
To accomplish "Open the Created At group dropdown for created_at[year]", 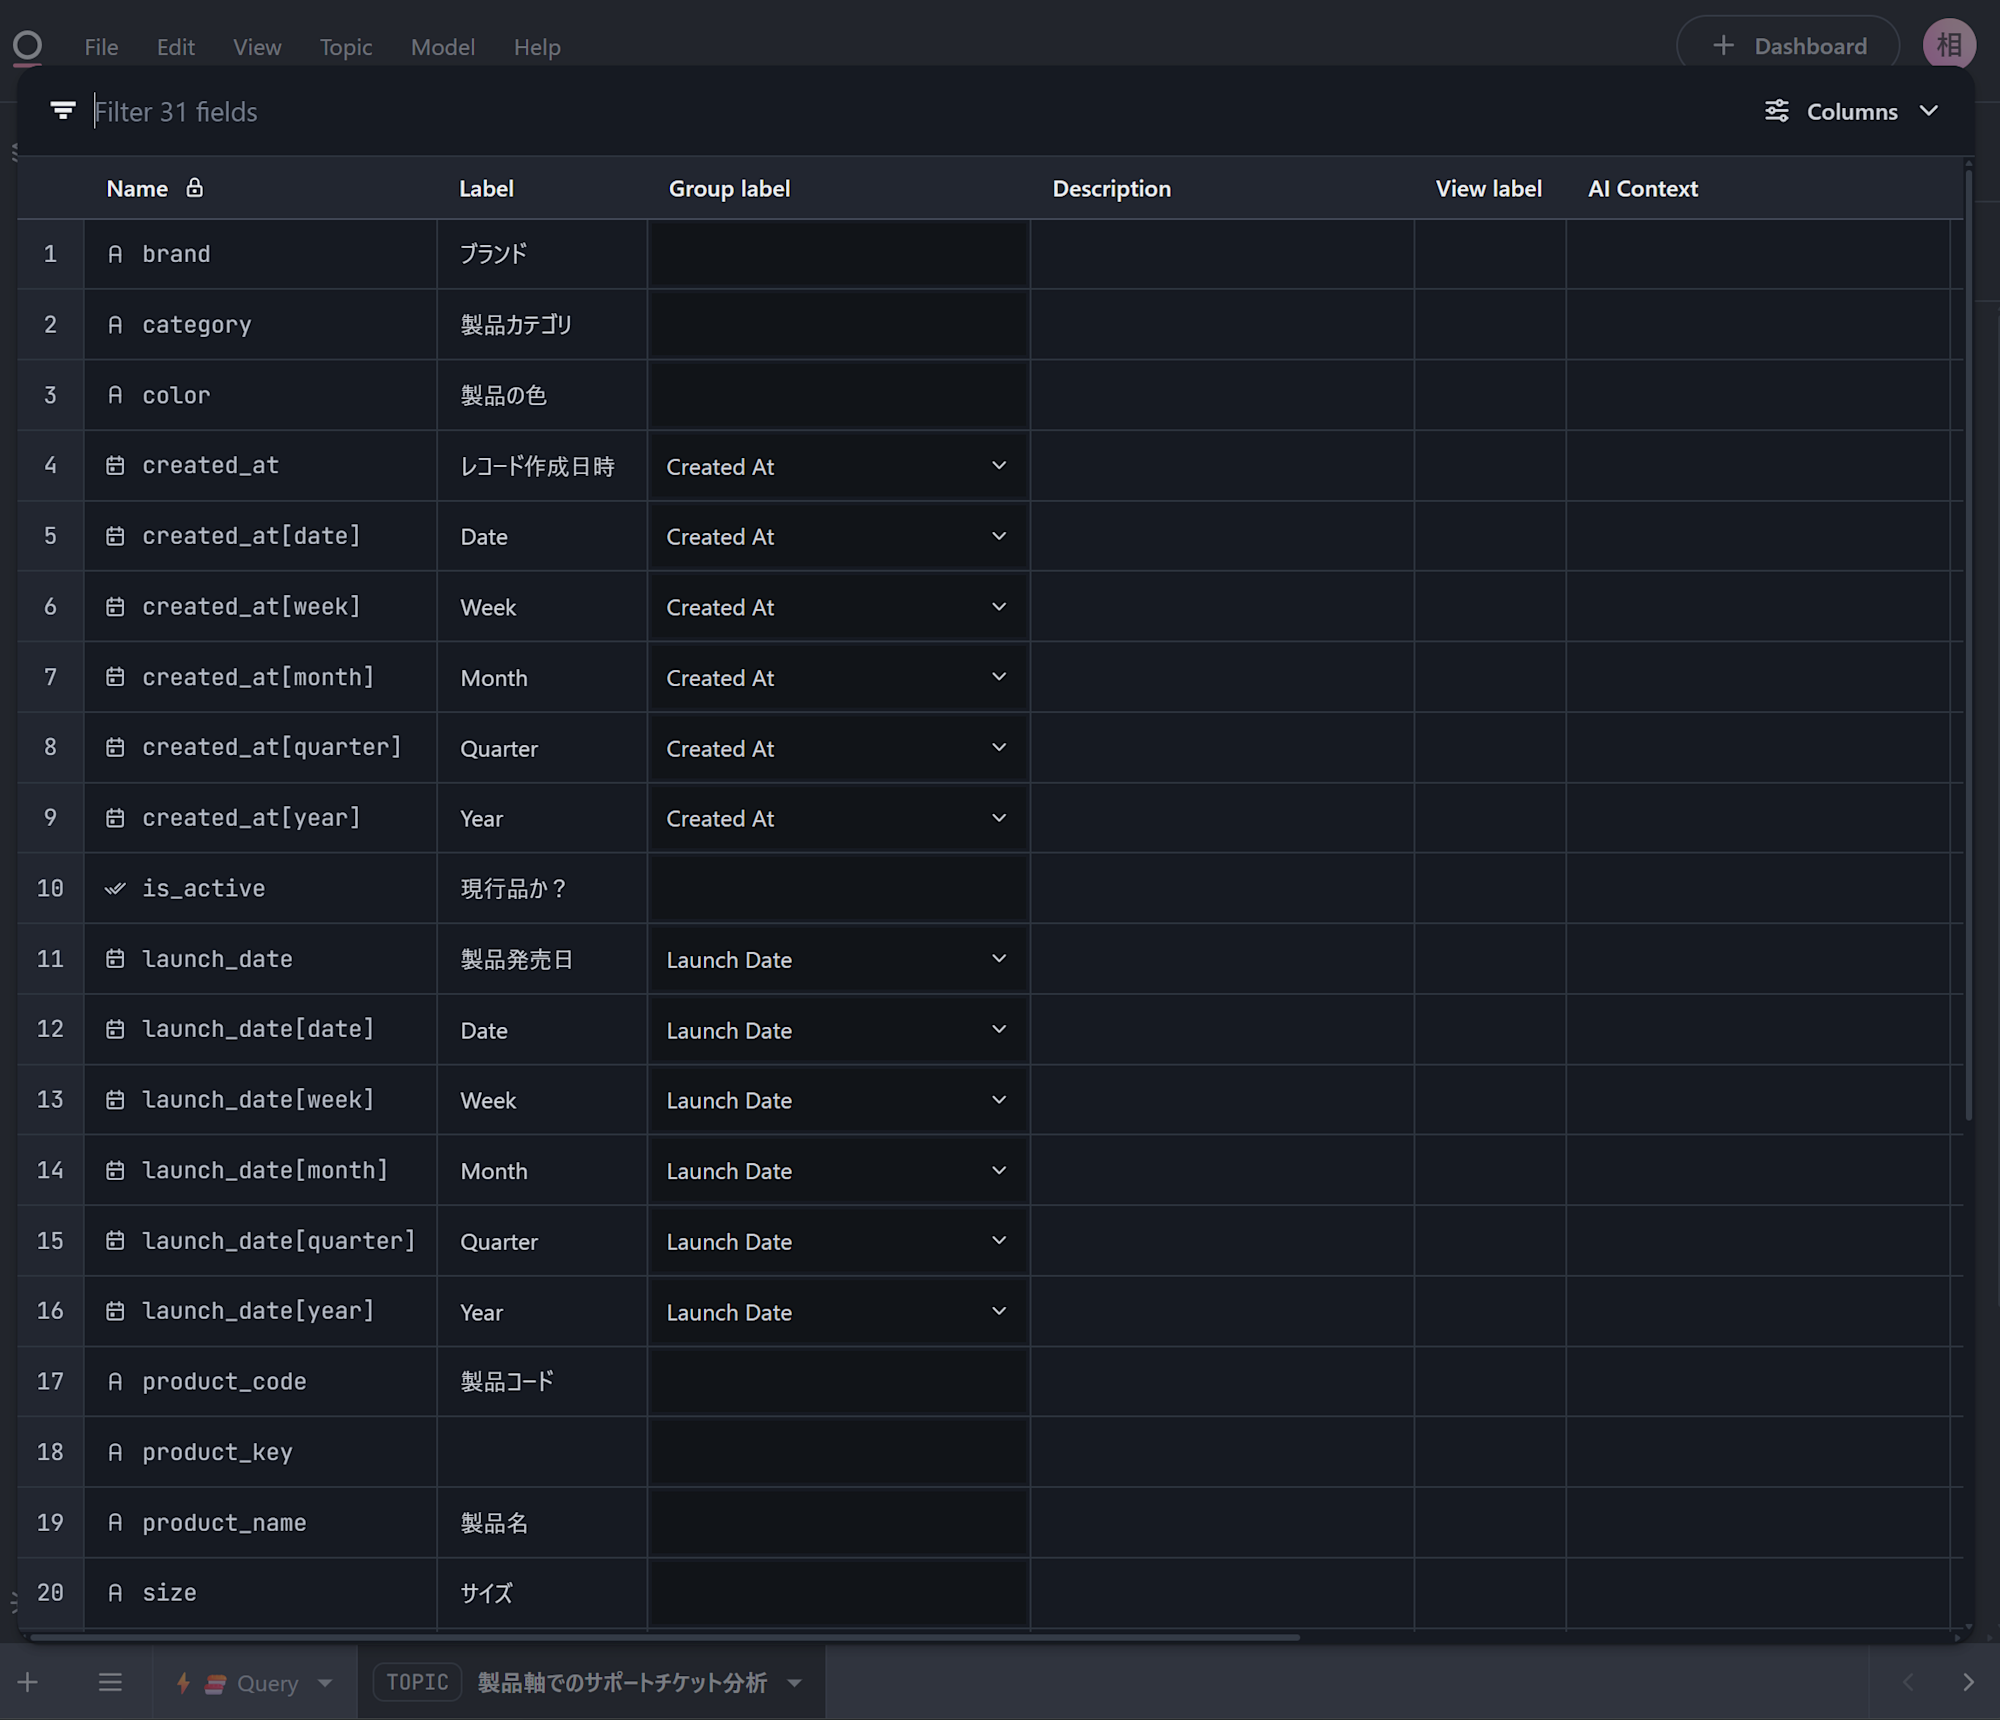I will [998, 818].
